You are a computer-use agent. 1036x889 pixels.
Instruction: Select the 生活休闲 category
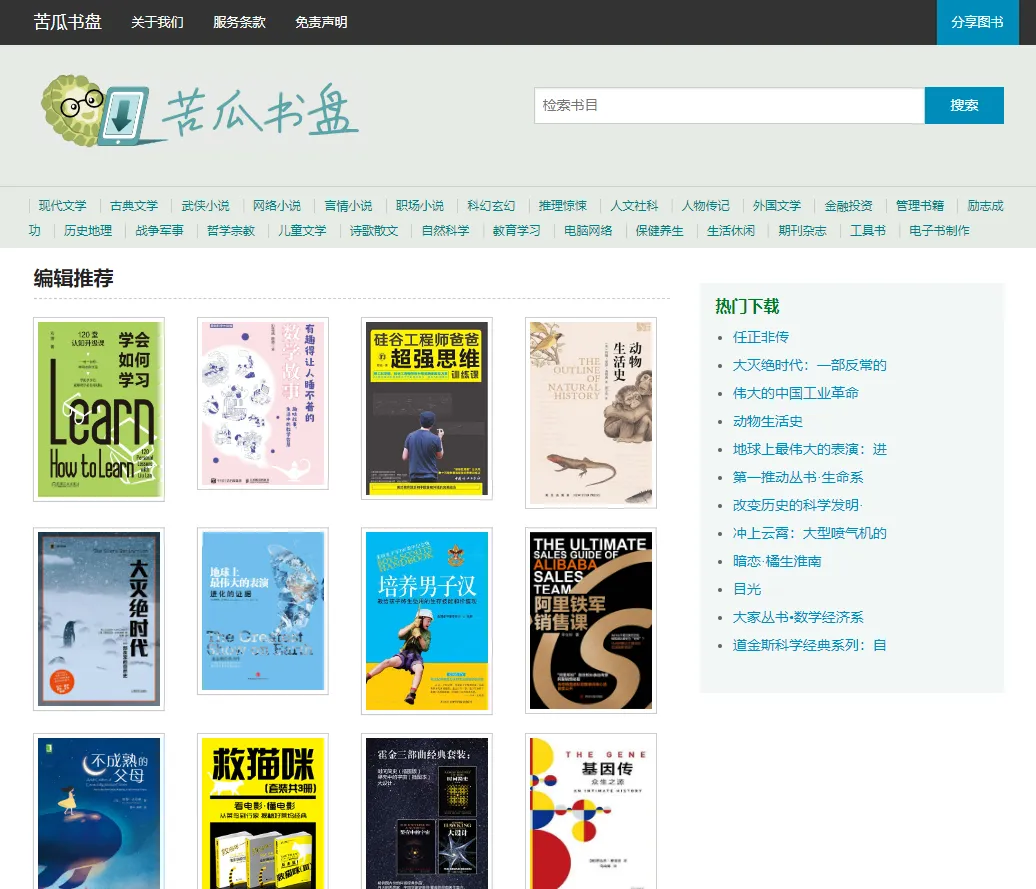click(731, 231)
